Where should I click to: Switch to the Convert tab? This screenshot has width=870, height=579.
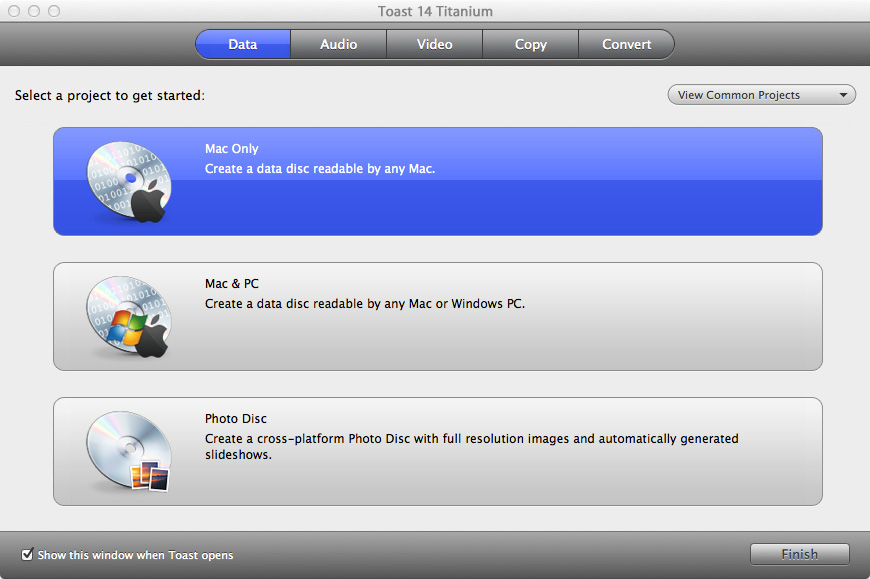(x=626, y=44)
